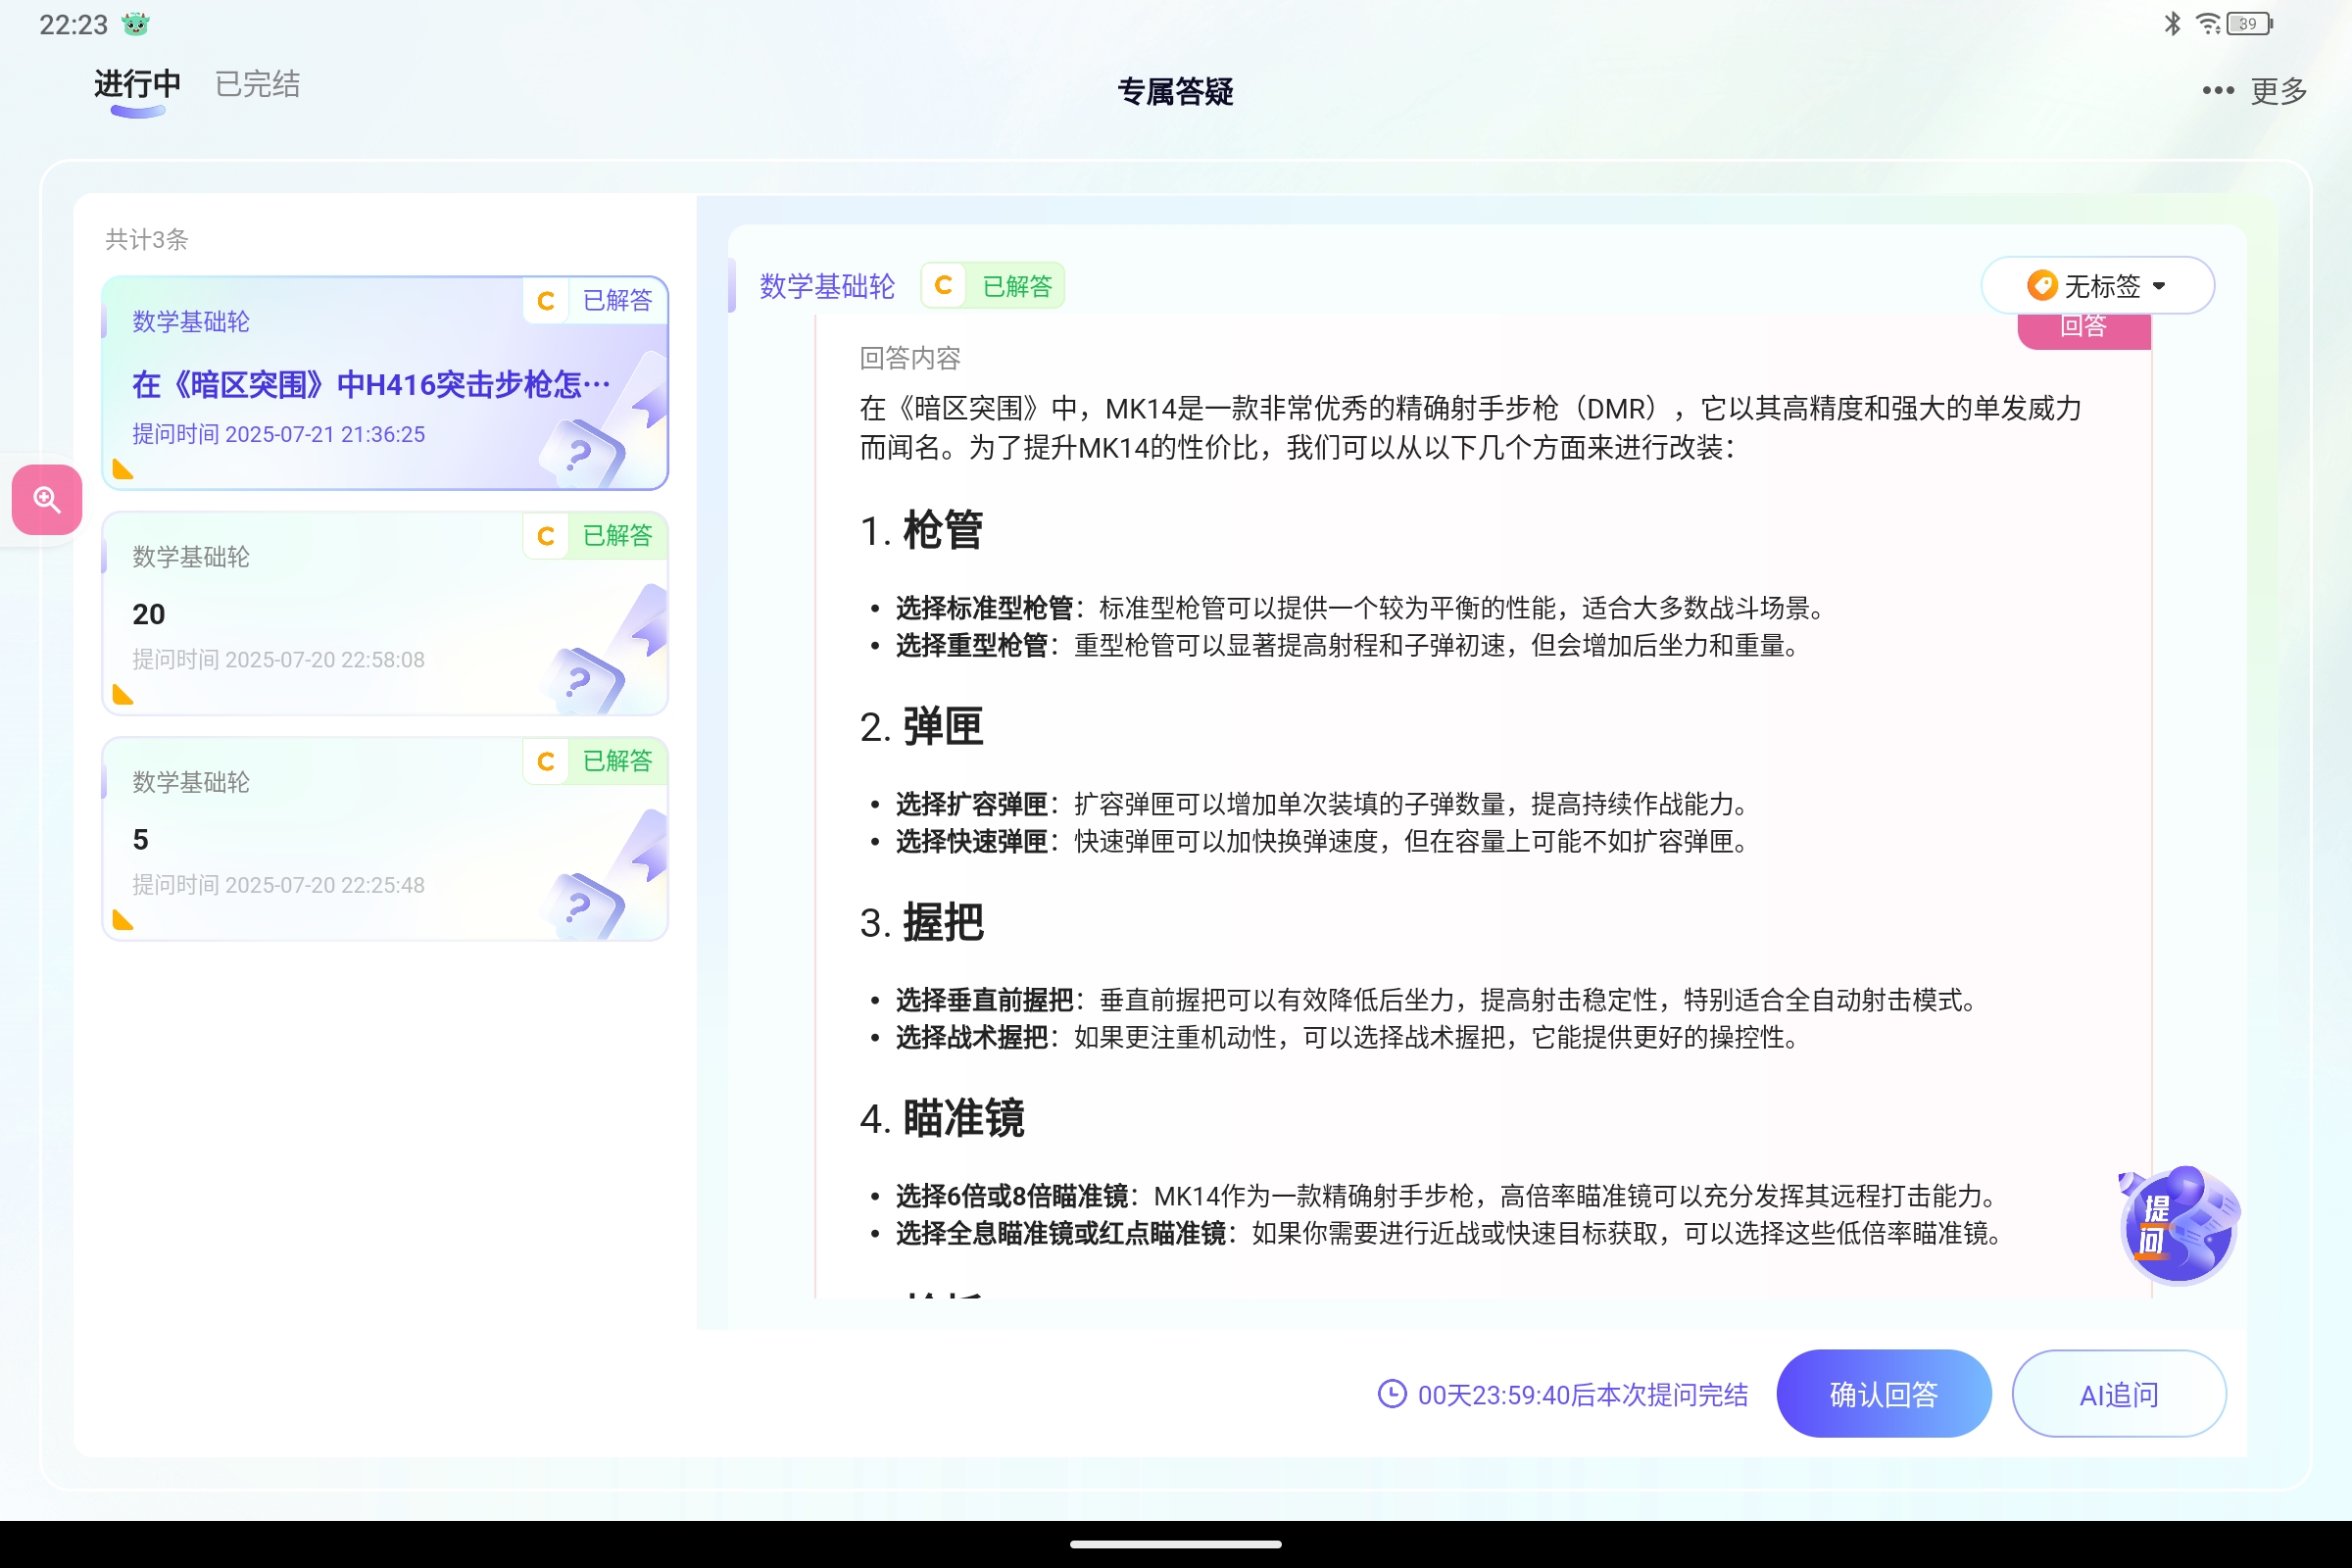Tap the 已解答 badge on H416 card
The height and width of the screenshot is (1568, 2352).
click(x=618, y=301)
